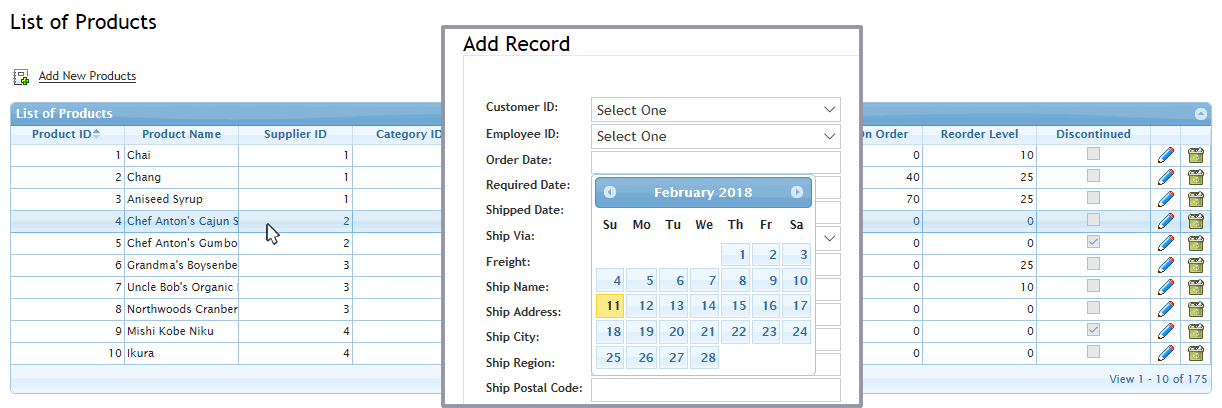Click edit pencil for Mishi Kobe Niku row
The height and width of the screenshot is (408, 1222).
(x=1165, y=331)
